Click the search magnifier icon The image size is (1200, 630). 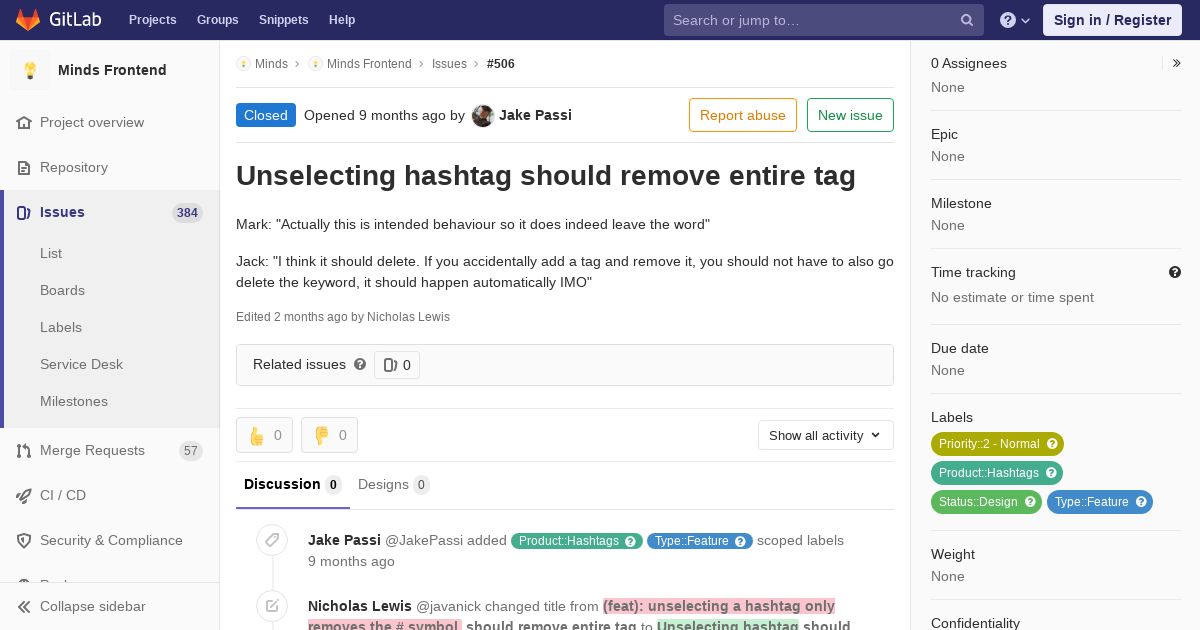coord(967,20)
